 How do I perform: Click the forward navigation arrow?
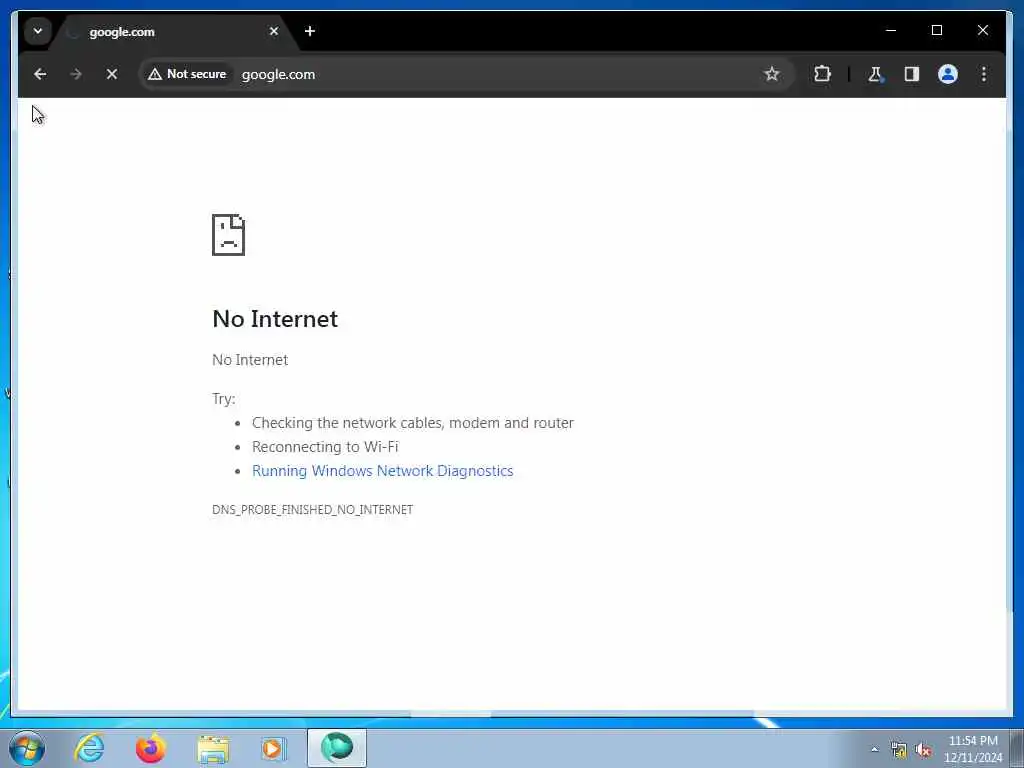click(x=76, y=74)
